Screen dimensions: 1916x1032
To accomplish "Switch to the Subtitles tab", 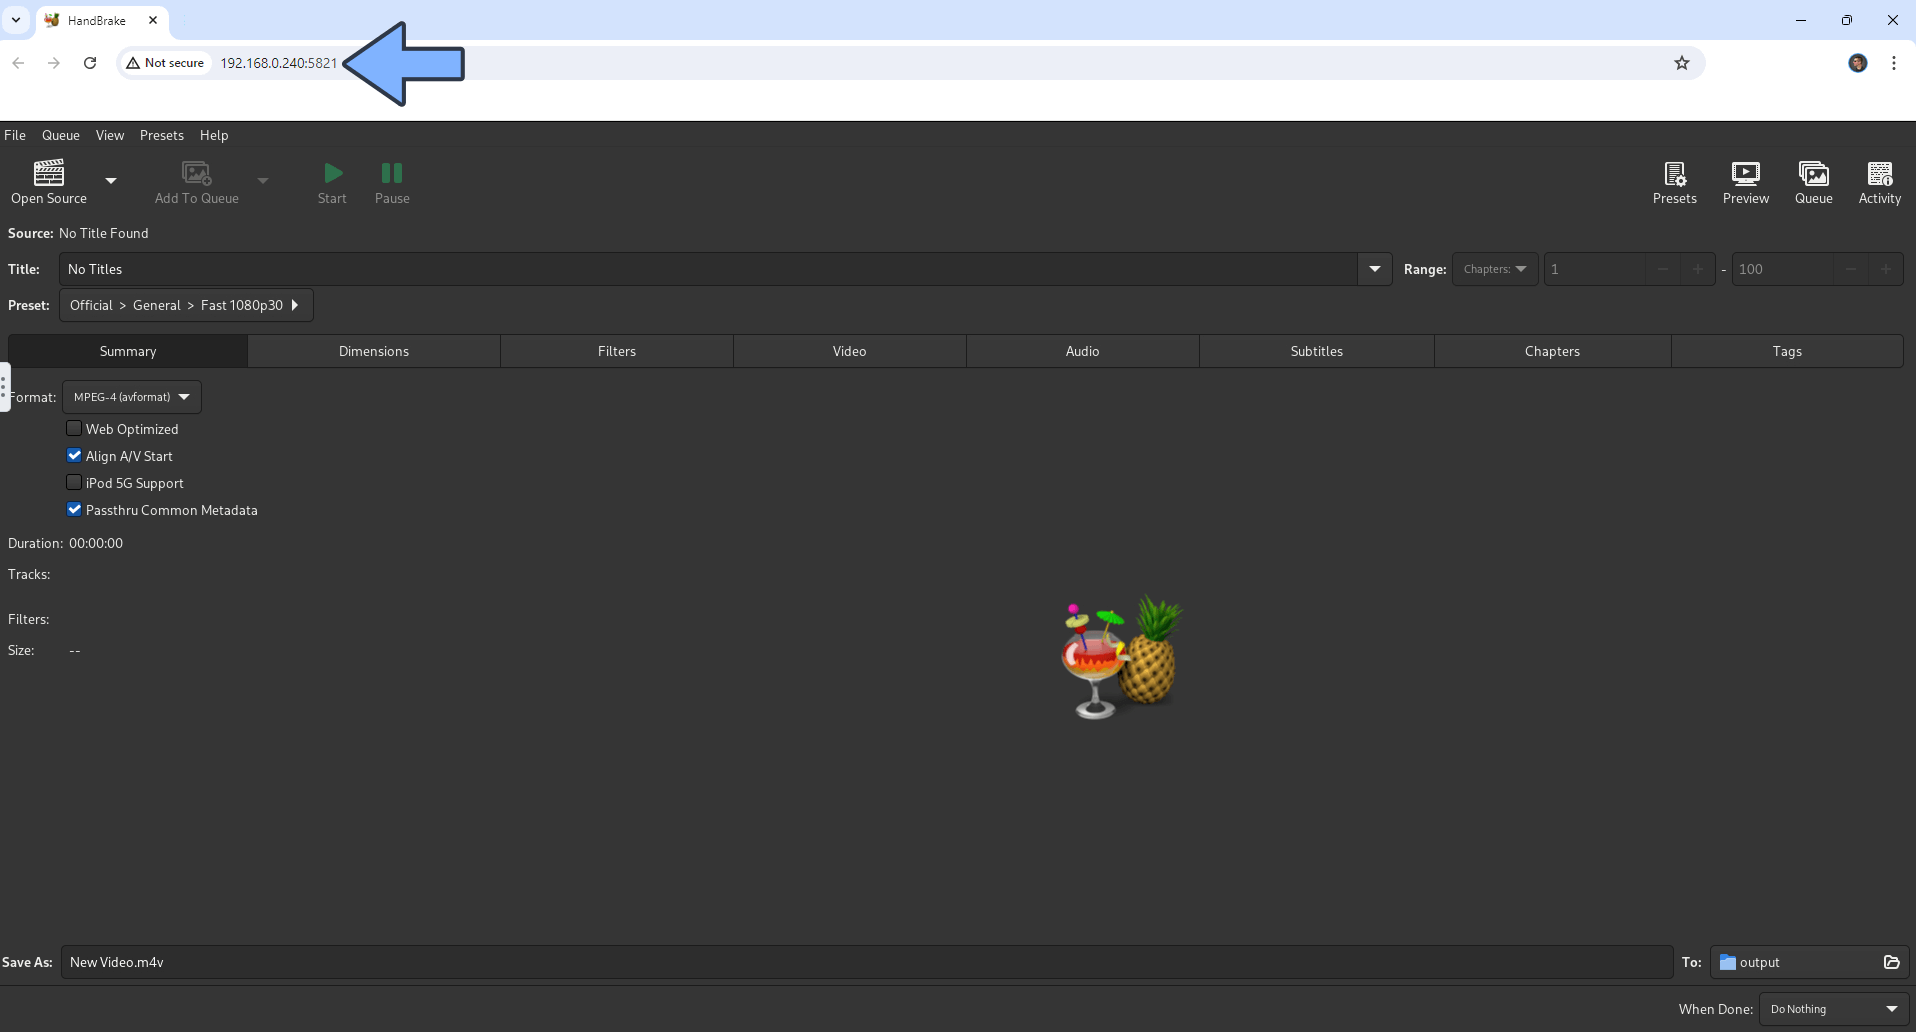I will [1317, 351].
